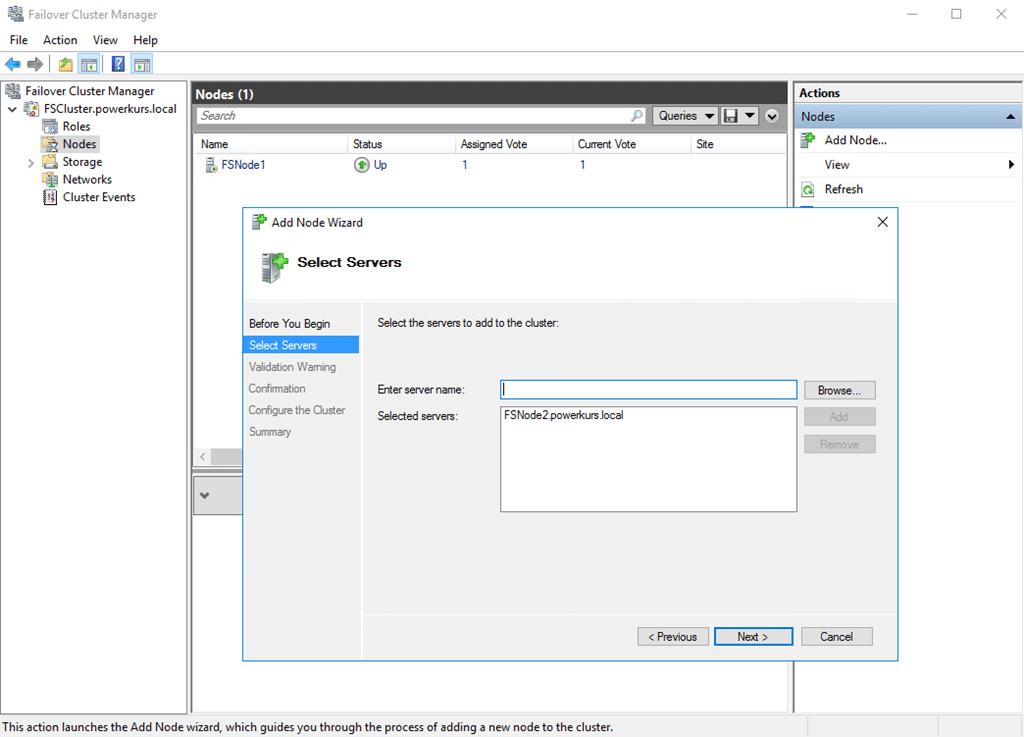Open the File menu

tap(19, 40)
